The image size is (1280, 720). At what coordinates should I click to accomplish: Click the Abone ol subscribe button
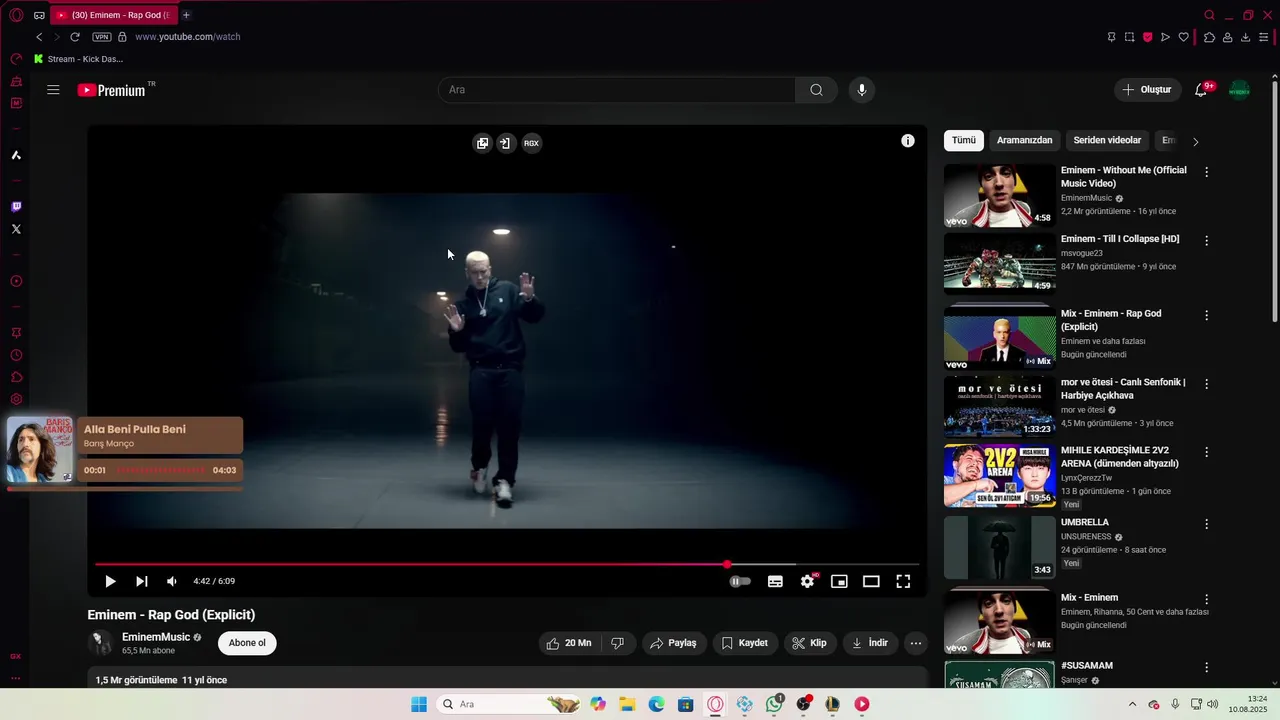247,643
